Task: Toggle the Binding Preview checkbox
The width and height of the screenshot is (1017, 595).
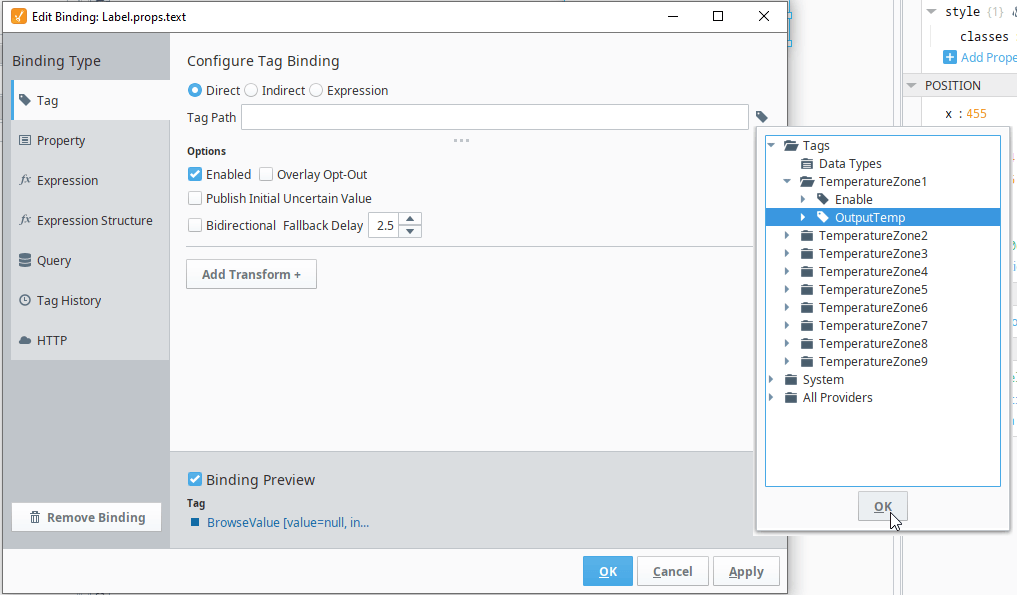Action: [x=195, y=479]
